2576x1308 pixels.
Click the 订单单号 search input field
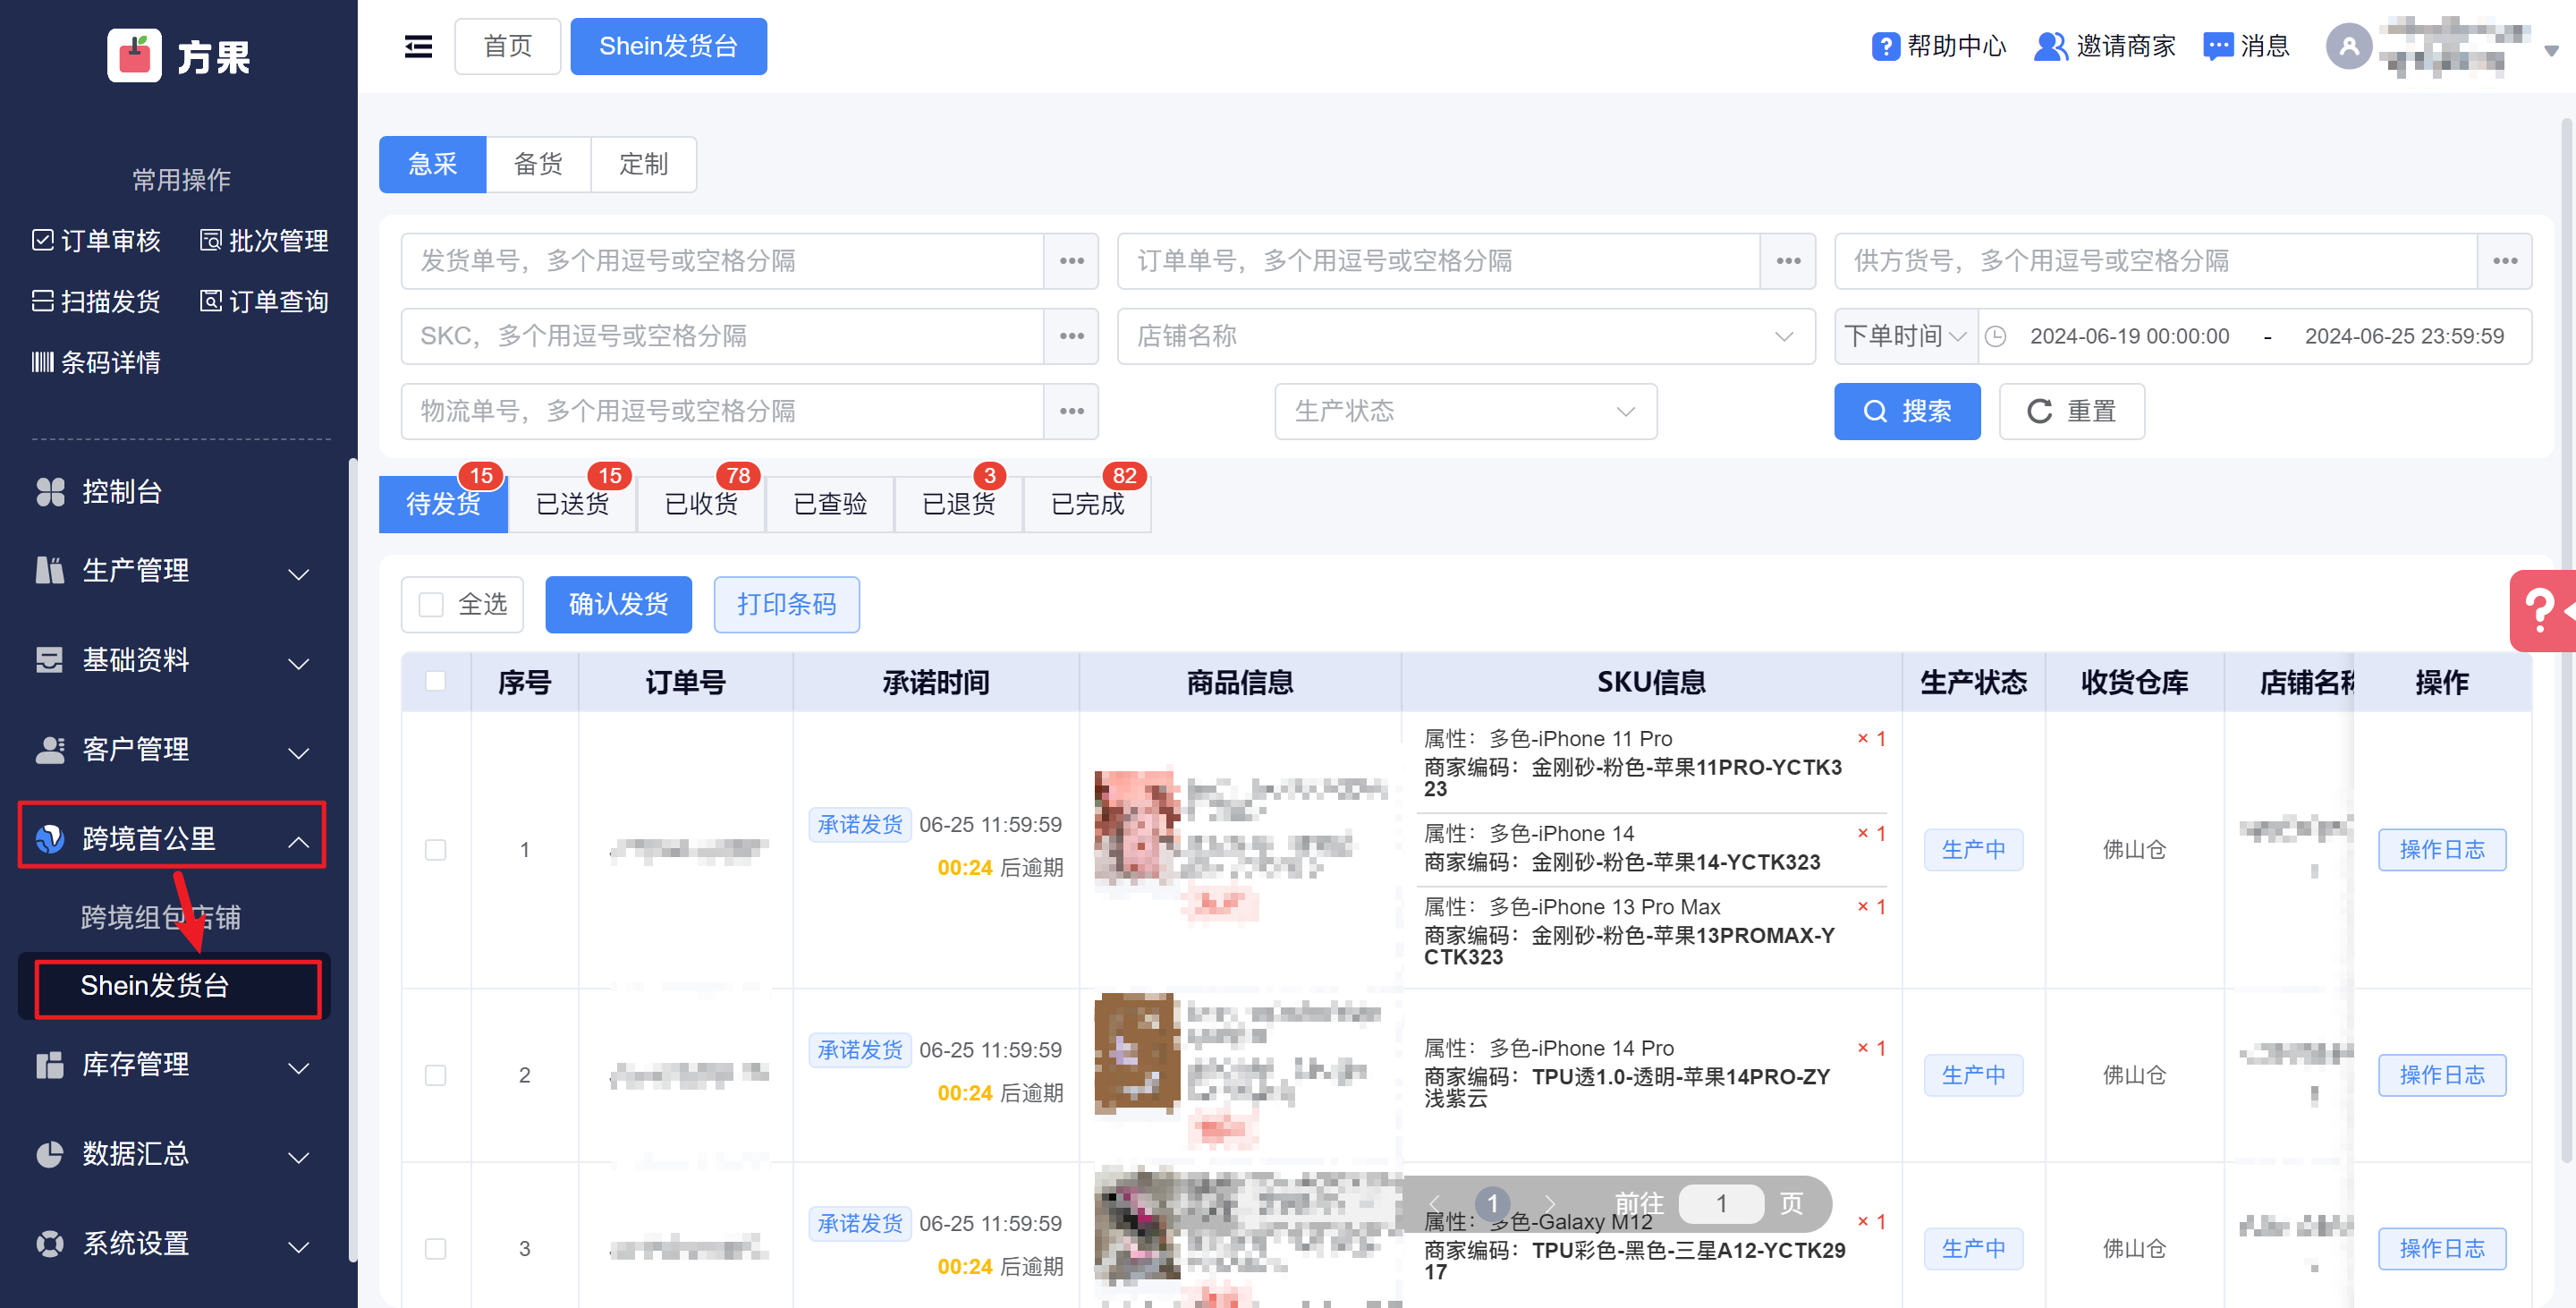pos(1438,261)
